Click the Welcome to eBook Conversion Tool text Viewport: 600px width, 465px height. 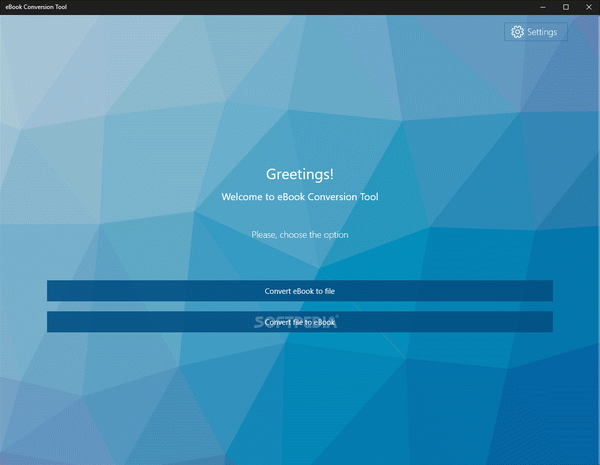tap(300, 197)
